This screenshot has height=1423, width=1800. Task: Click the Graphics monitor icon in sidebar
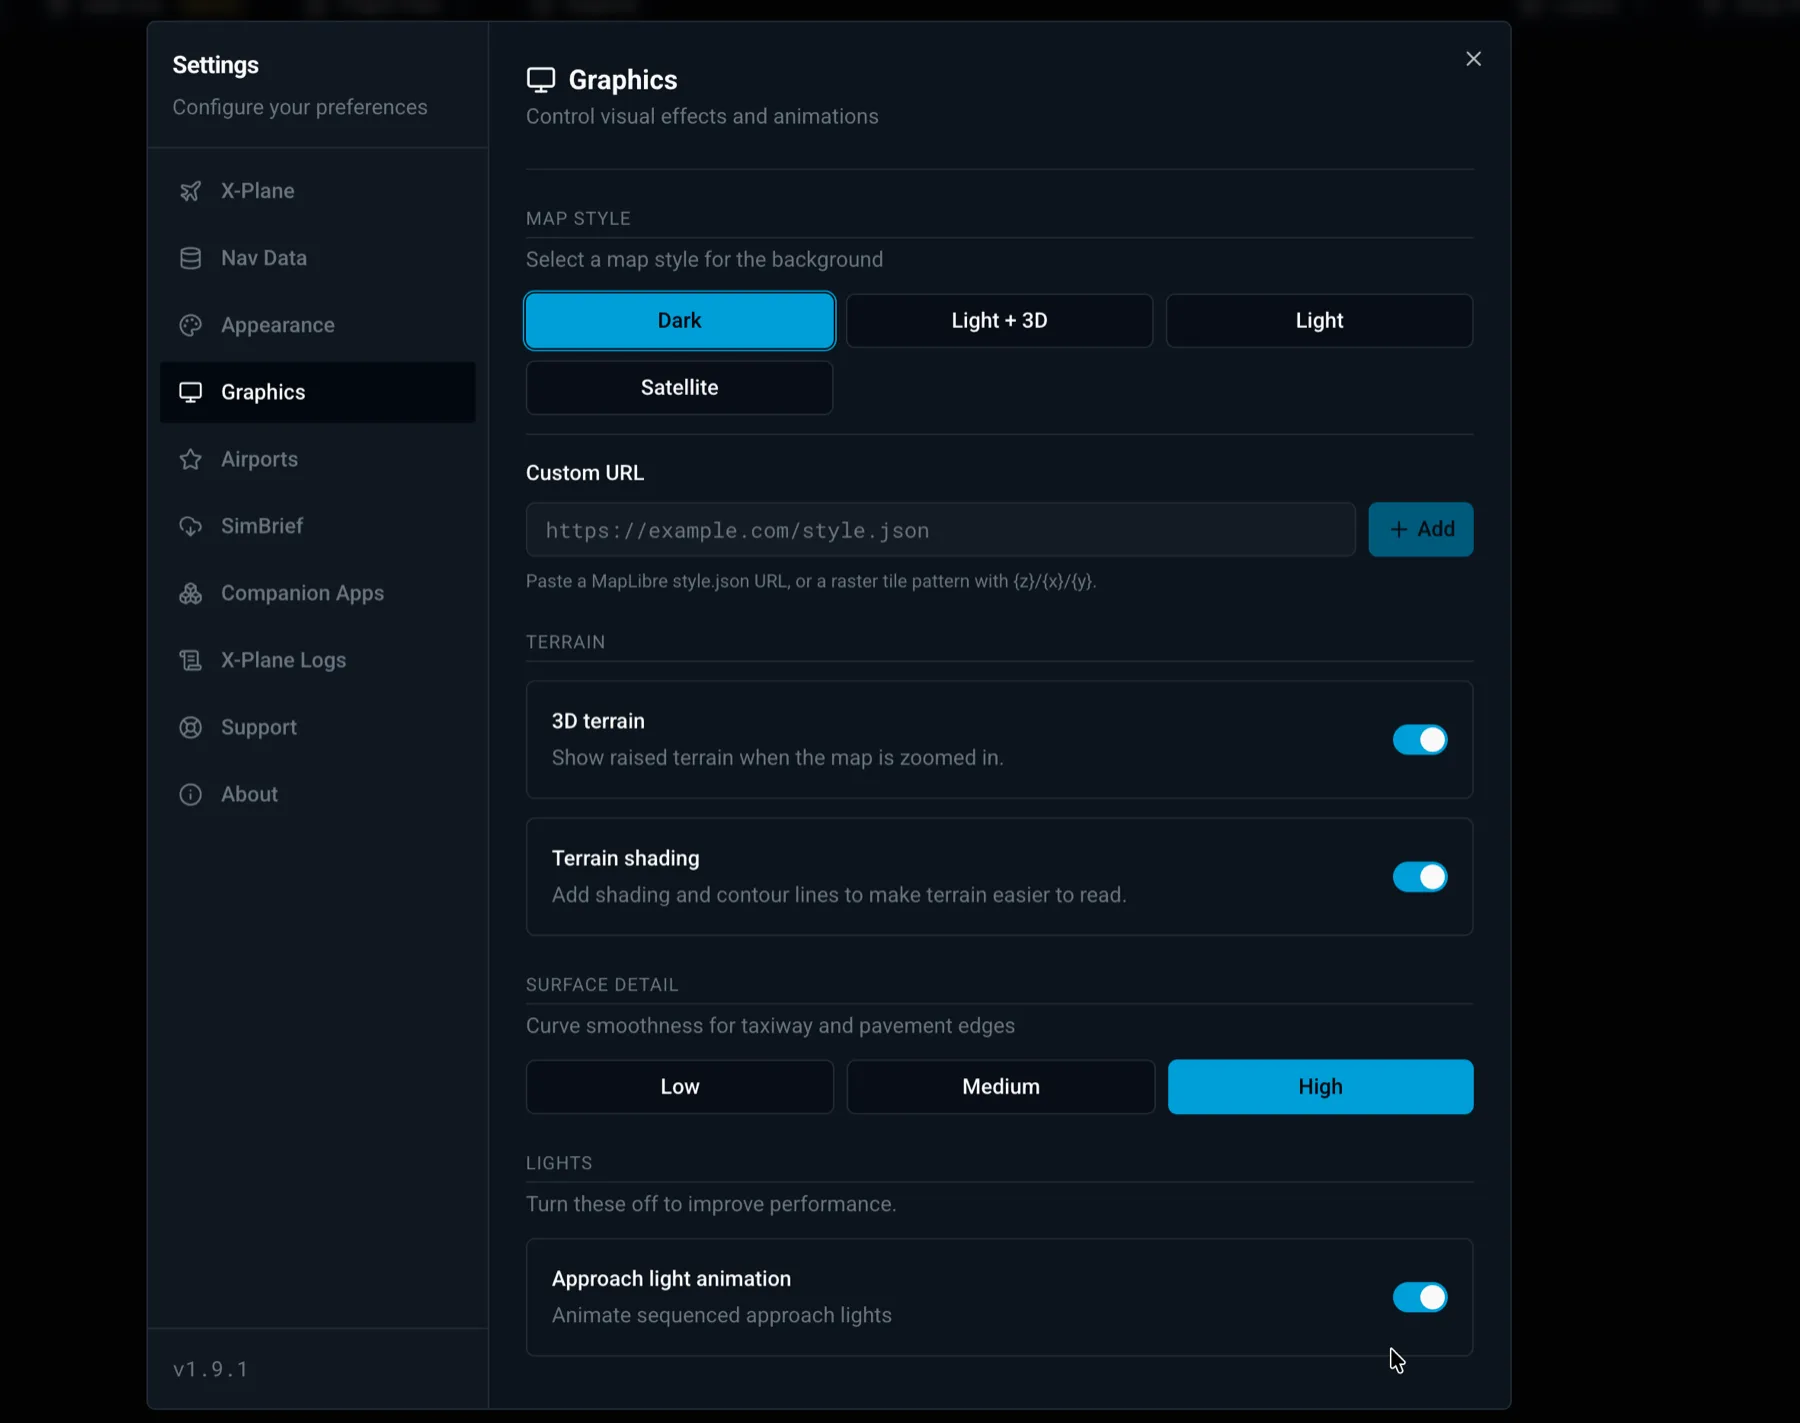190,392
